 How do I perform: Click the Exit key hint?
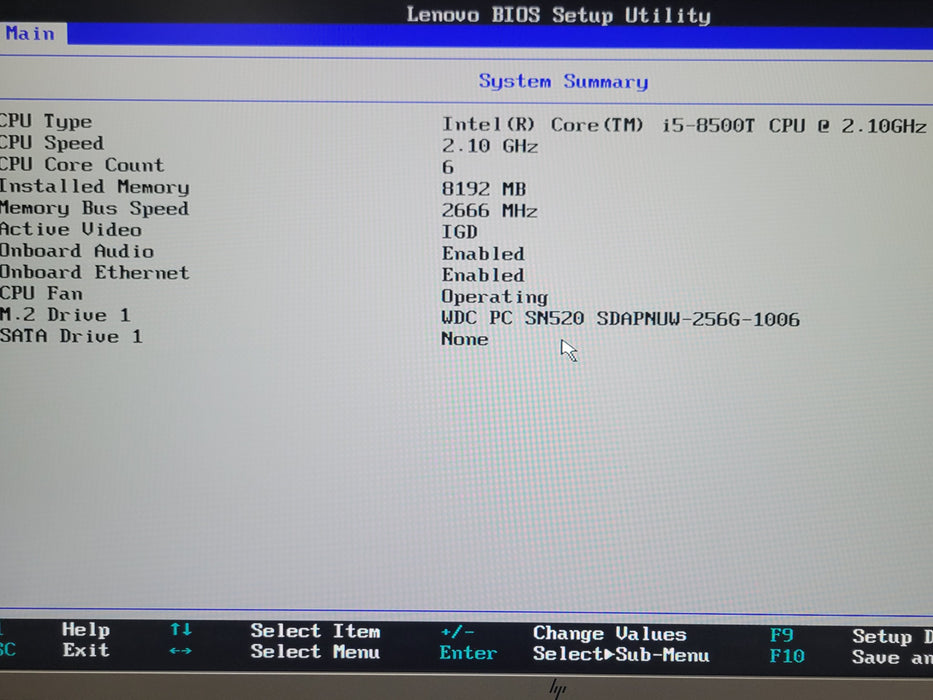click(86, 650)
